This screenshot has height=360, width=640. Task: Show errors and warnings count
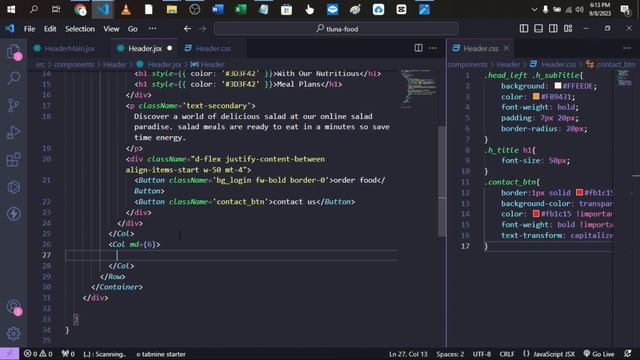[x=38, y=354]
